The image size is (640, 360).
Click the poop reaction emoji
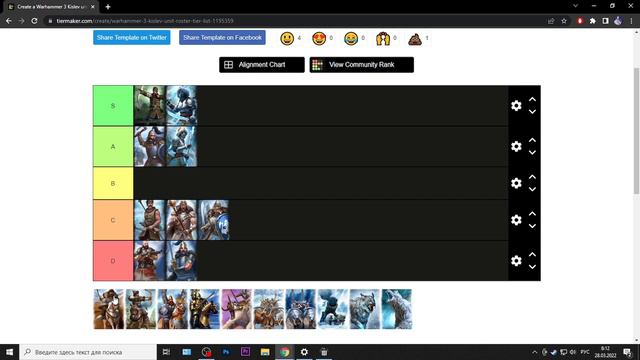[x=415, y=38]
